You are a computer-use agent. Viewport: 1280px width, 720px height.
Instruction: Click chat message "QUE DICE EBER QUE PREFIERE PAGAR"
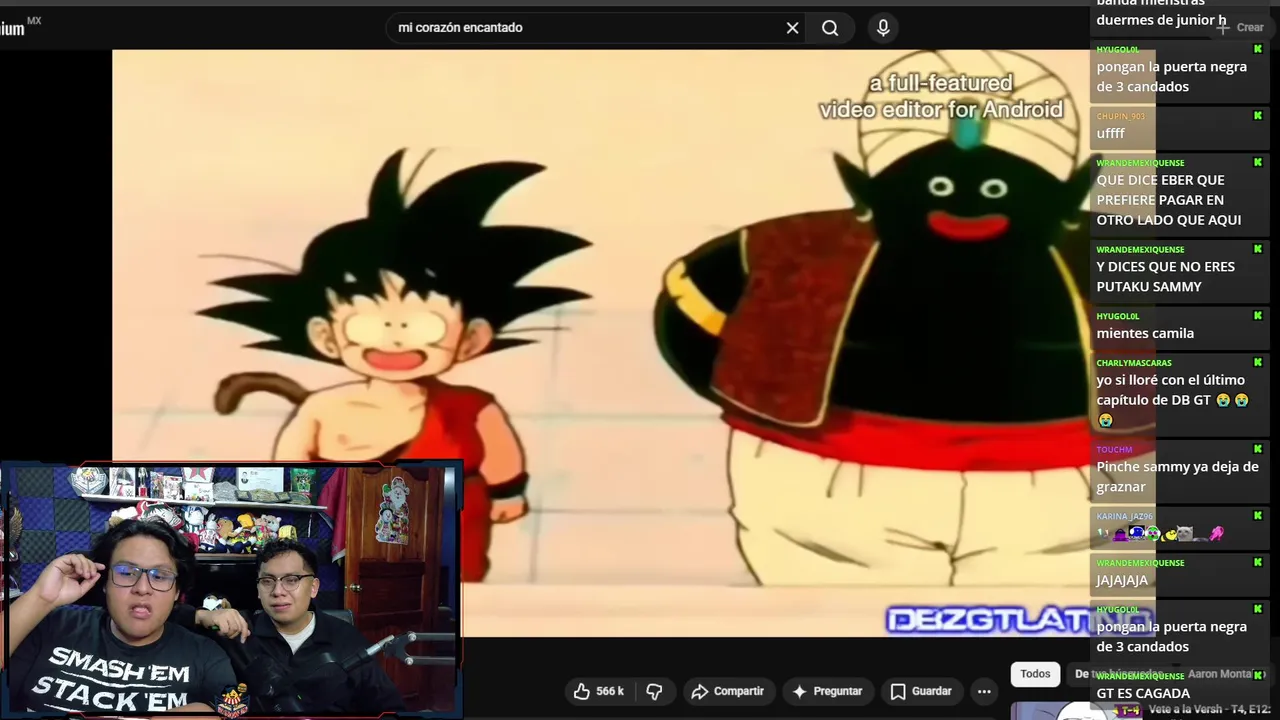pyautogui.click(x=1168, y=200)
